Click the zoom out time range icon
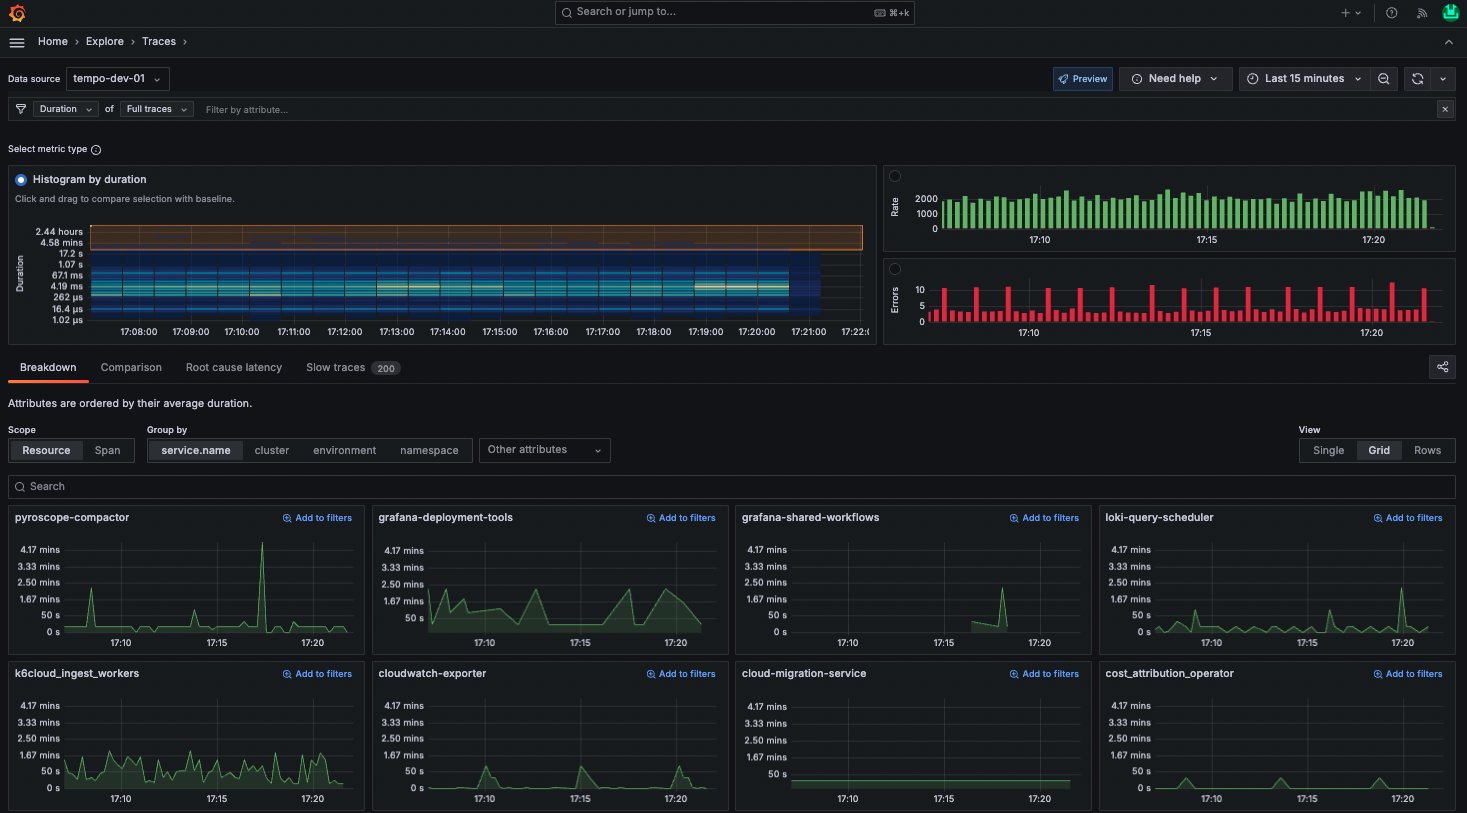Viewport: 1467px width, 813px height. (x=1384, y=79)
